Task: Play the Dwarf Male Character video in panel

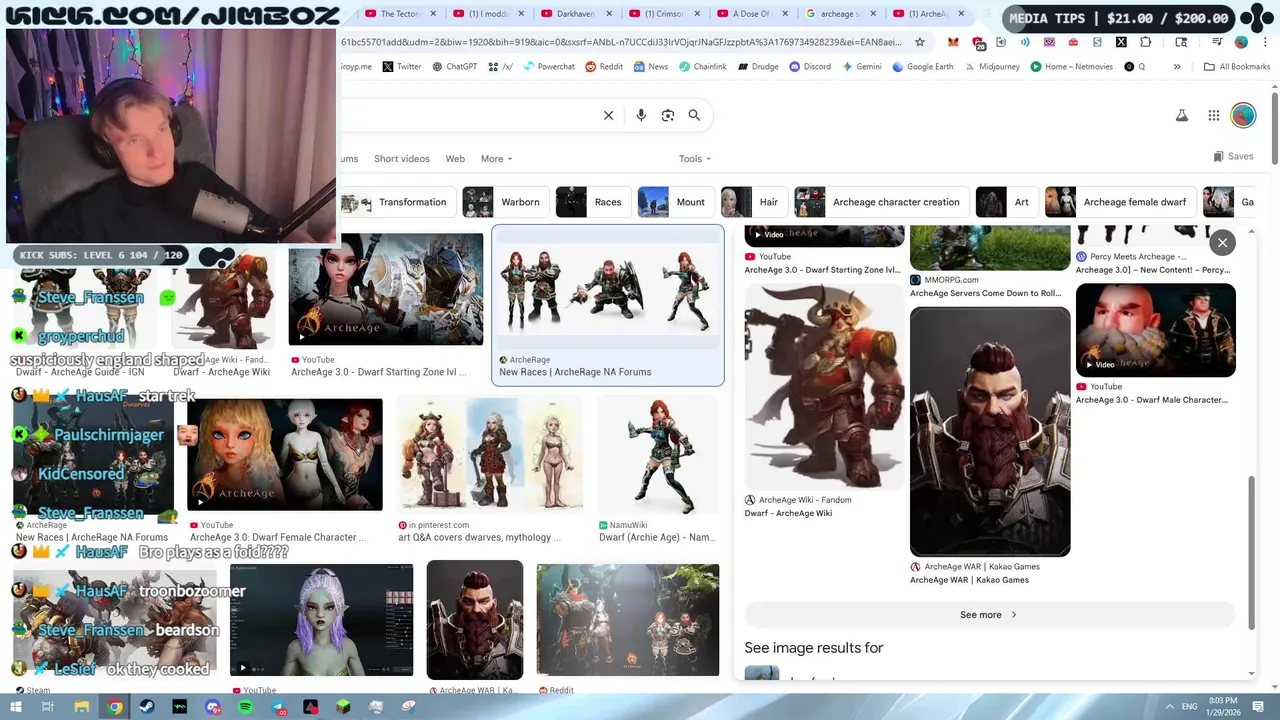Action: [1155, 330]
